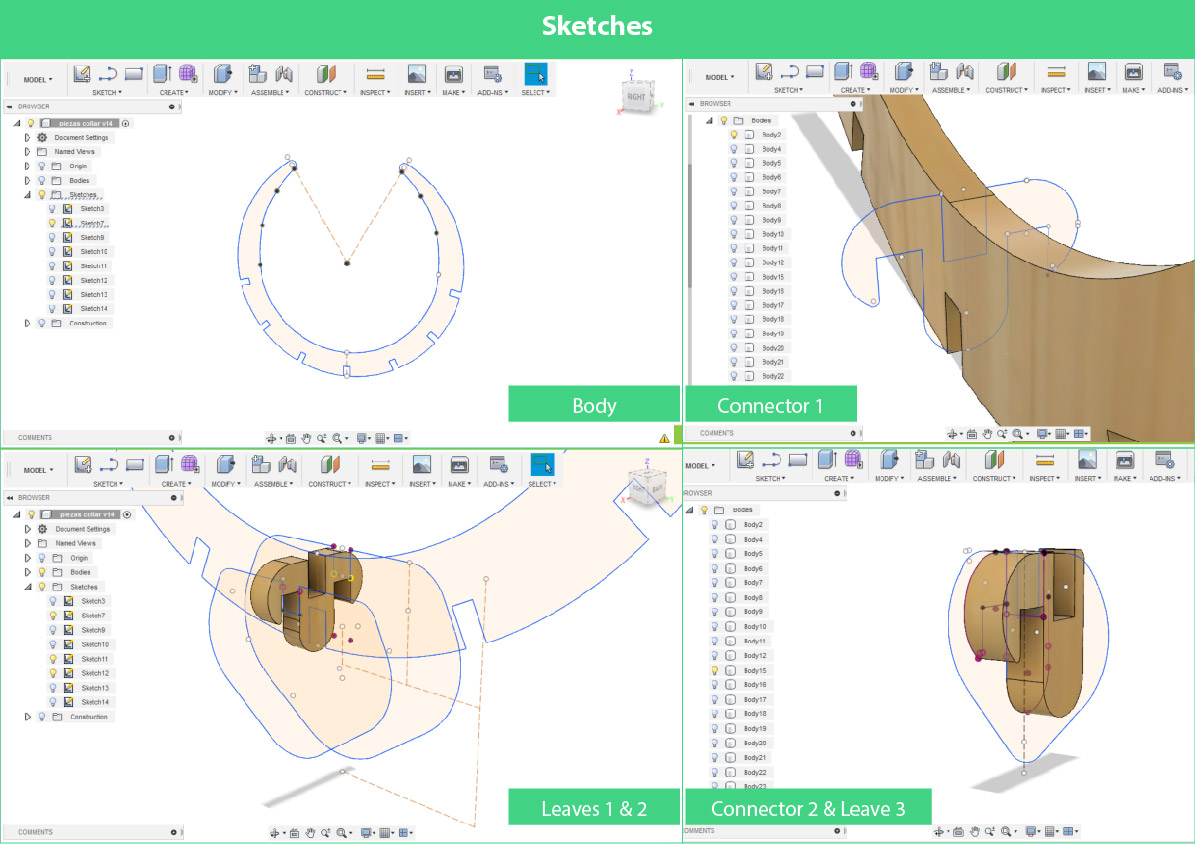1195x844 pixels.
Task: Click image icon above INSERT in Connector 1 panel
Action: [1096, 72]
